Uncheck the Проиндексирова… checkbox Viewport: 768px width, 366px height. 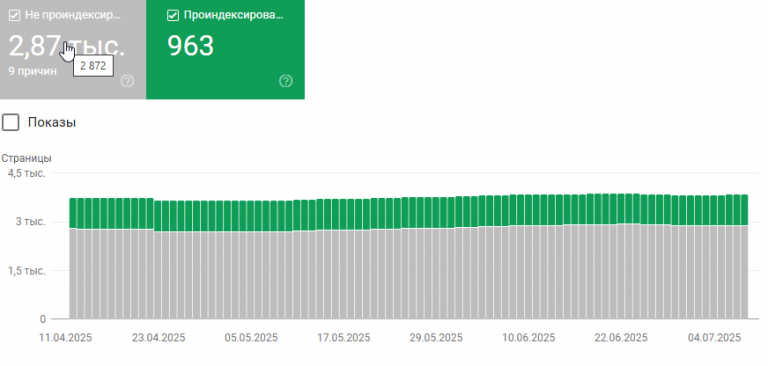173,16
